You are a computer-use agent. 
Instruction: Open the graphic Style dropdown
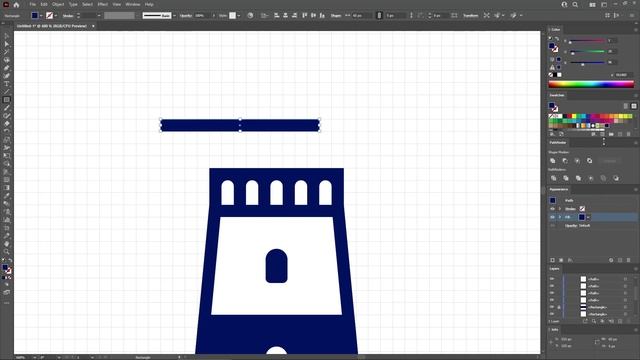(239, 16)
